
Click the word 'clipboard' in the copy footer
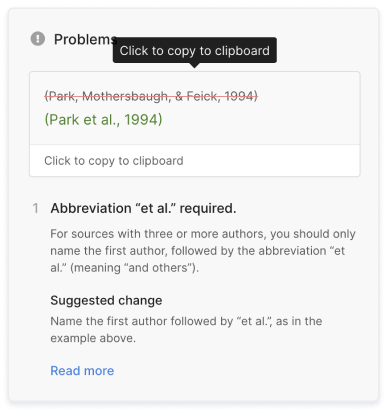[158, 161]
